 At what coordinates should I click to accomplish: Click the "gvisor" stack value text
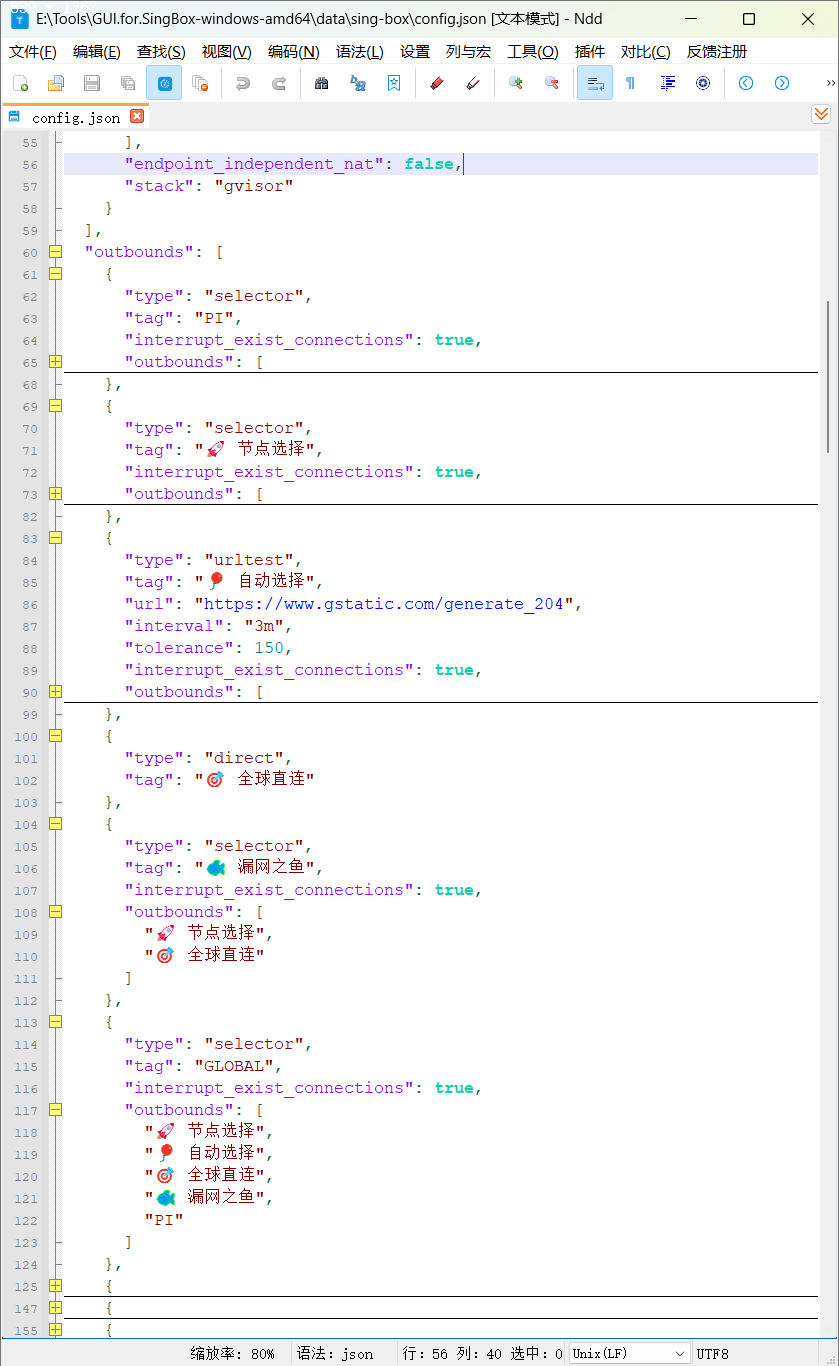254,186
